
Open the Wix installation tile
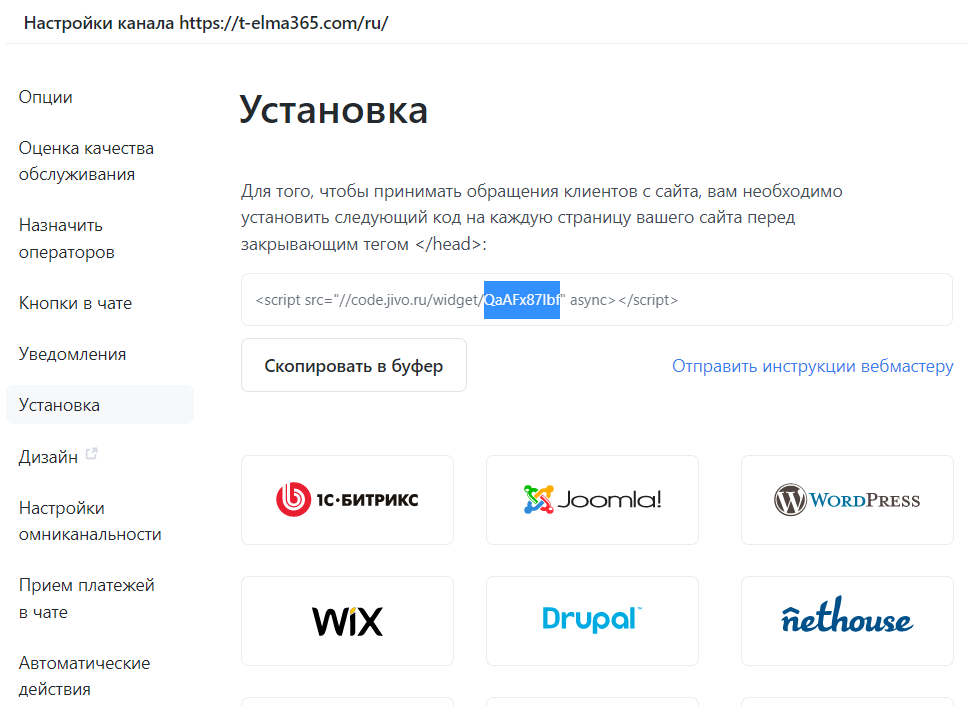[x=347, y=621]
